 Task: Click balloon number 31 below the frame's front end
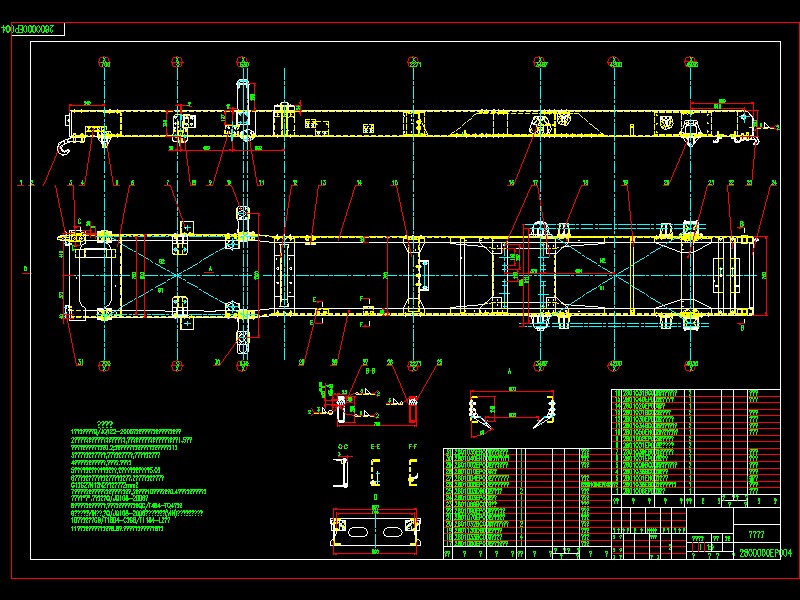click(80, 362)
